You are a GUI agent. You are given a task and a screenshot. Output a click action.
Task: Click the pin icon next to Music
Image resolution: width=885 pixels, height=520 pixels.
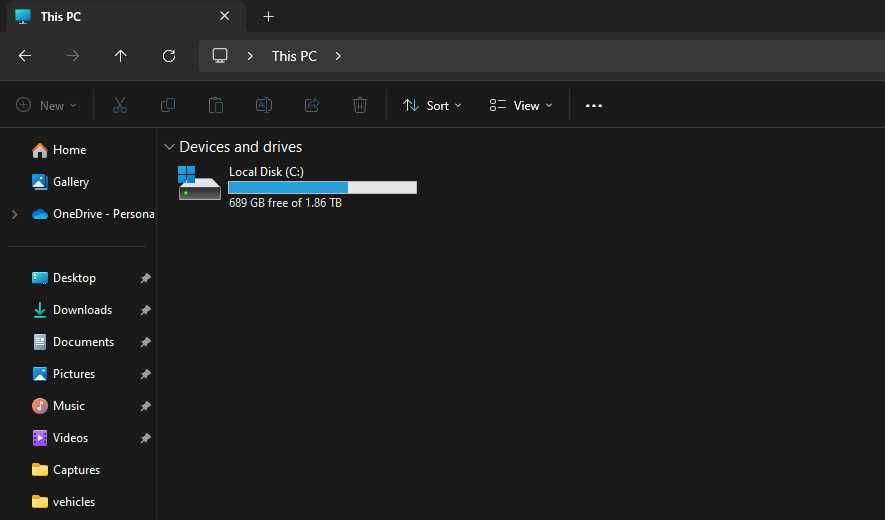[145, 406]
